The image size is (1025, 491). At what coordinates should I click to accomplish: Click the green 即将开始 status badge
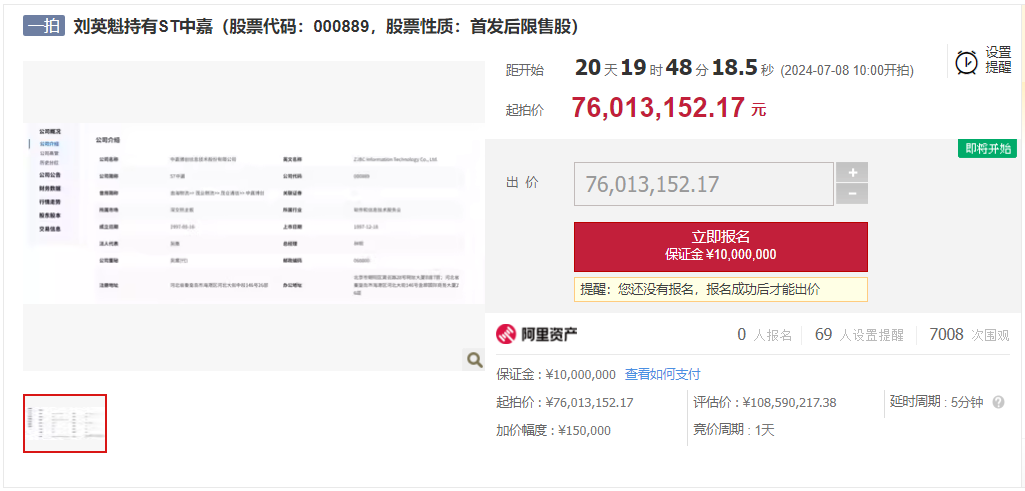[987, 149]
